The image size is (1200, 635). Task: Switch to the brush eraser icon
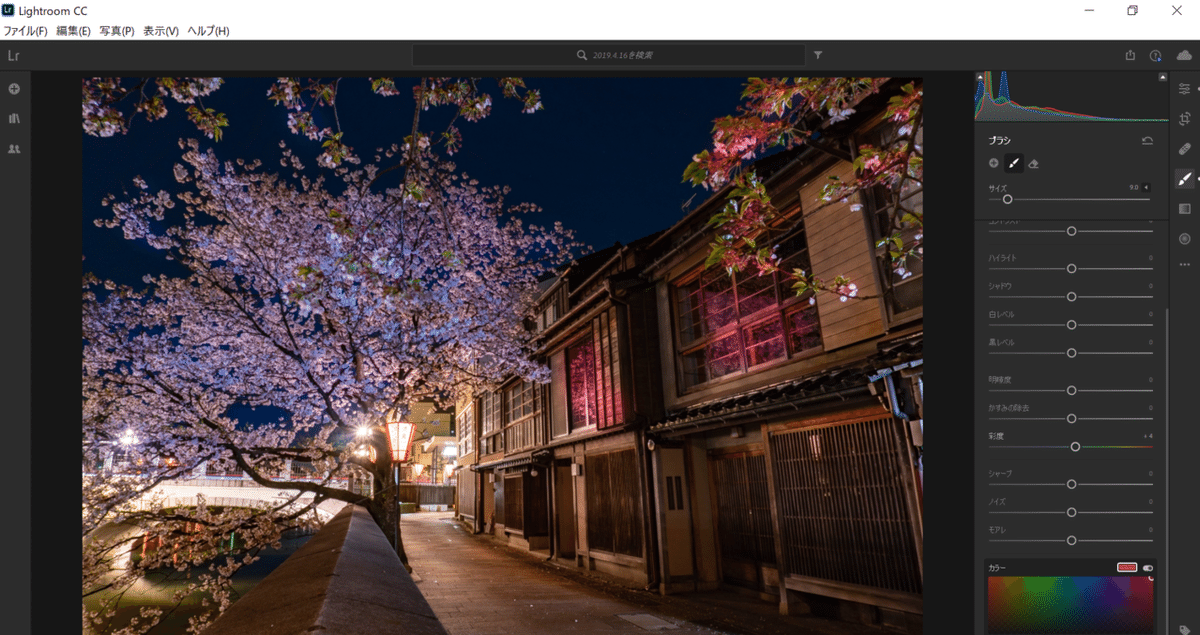point(1034,163)
